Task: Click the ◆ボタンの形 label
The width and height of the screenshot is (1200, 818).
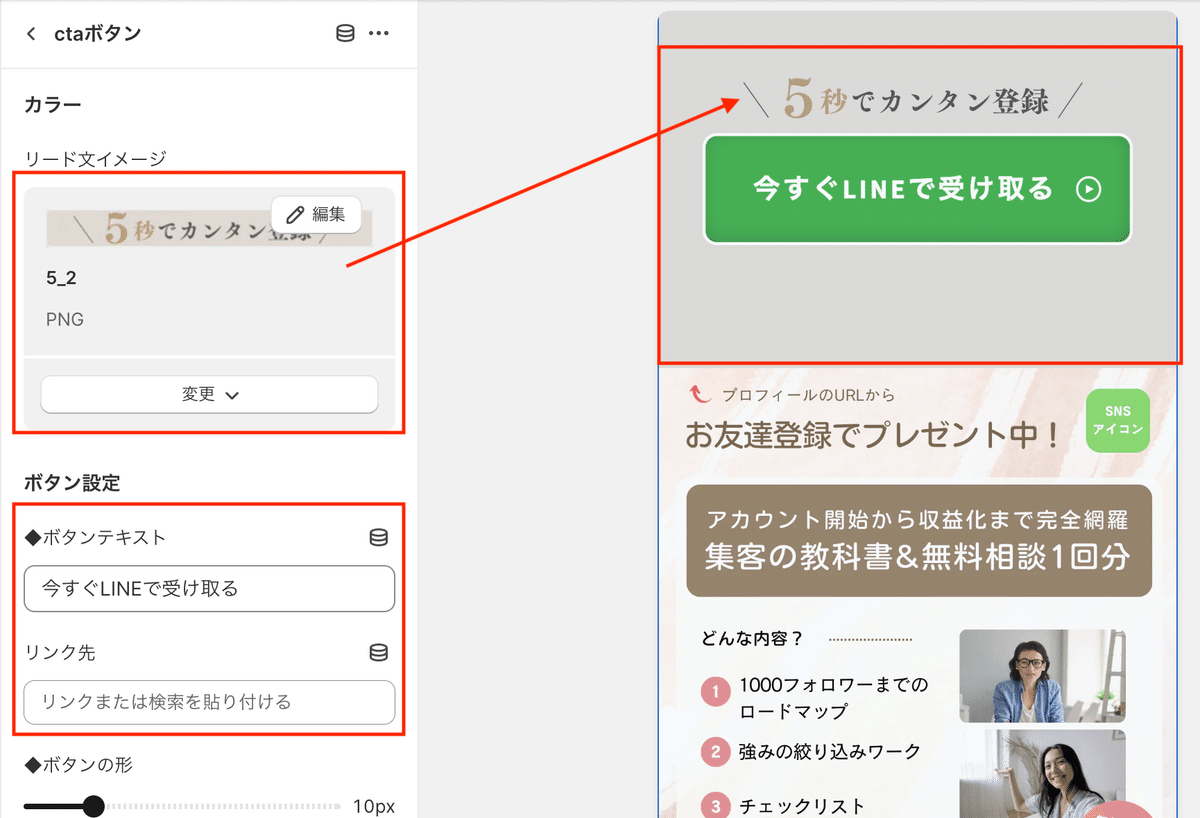Action: [78, 765]
